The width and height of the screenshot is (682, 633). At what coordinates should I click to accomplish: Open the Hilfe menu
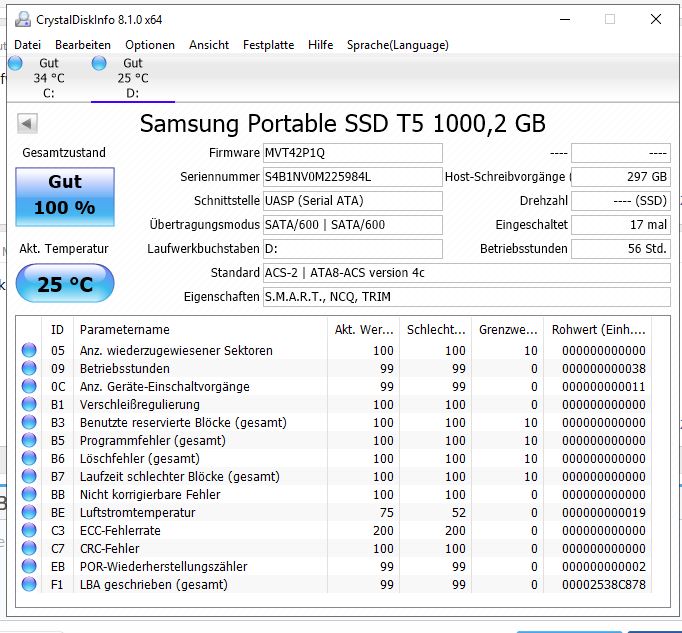[321, 45]
